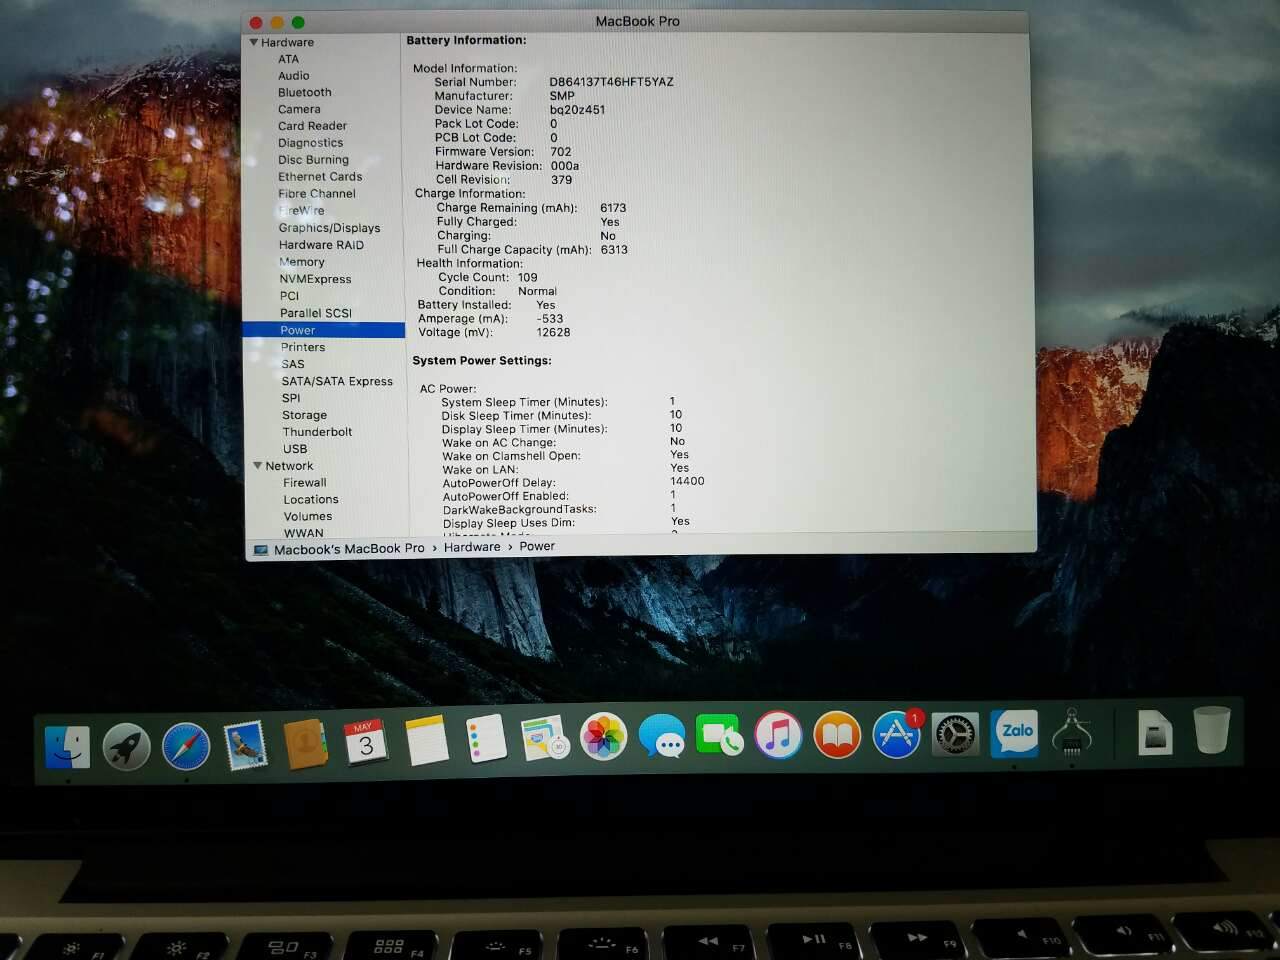Image resolution: width=1280 pixels, height=960 pixels.
Task: Collapse the Hardware section triangle
Action: [x=254, y=42]
